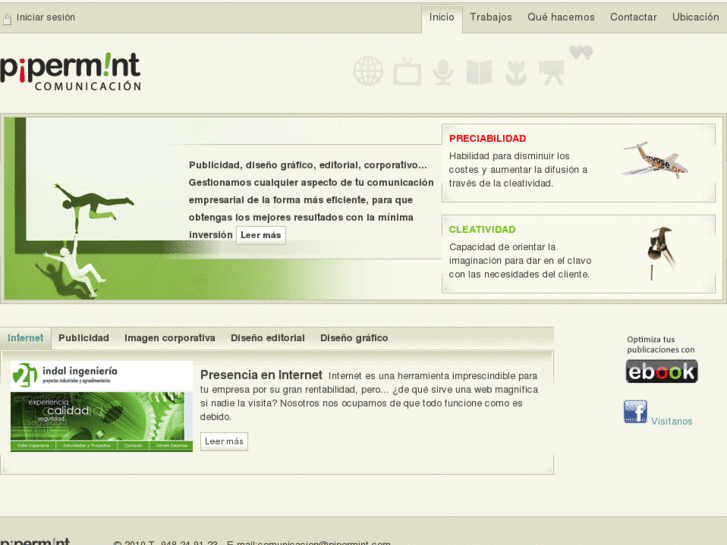Open the indal ingeniería website thumbnail
The width and height of the screenshot is (727, 545).
102,406
